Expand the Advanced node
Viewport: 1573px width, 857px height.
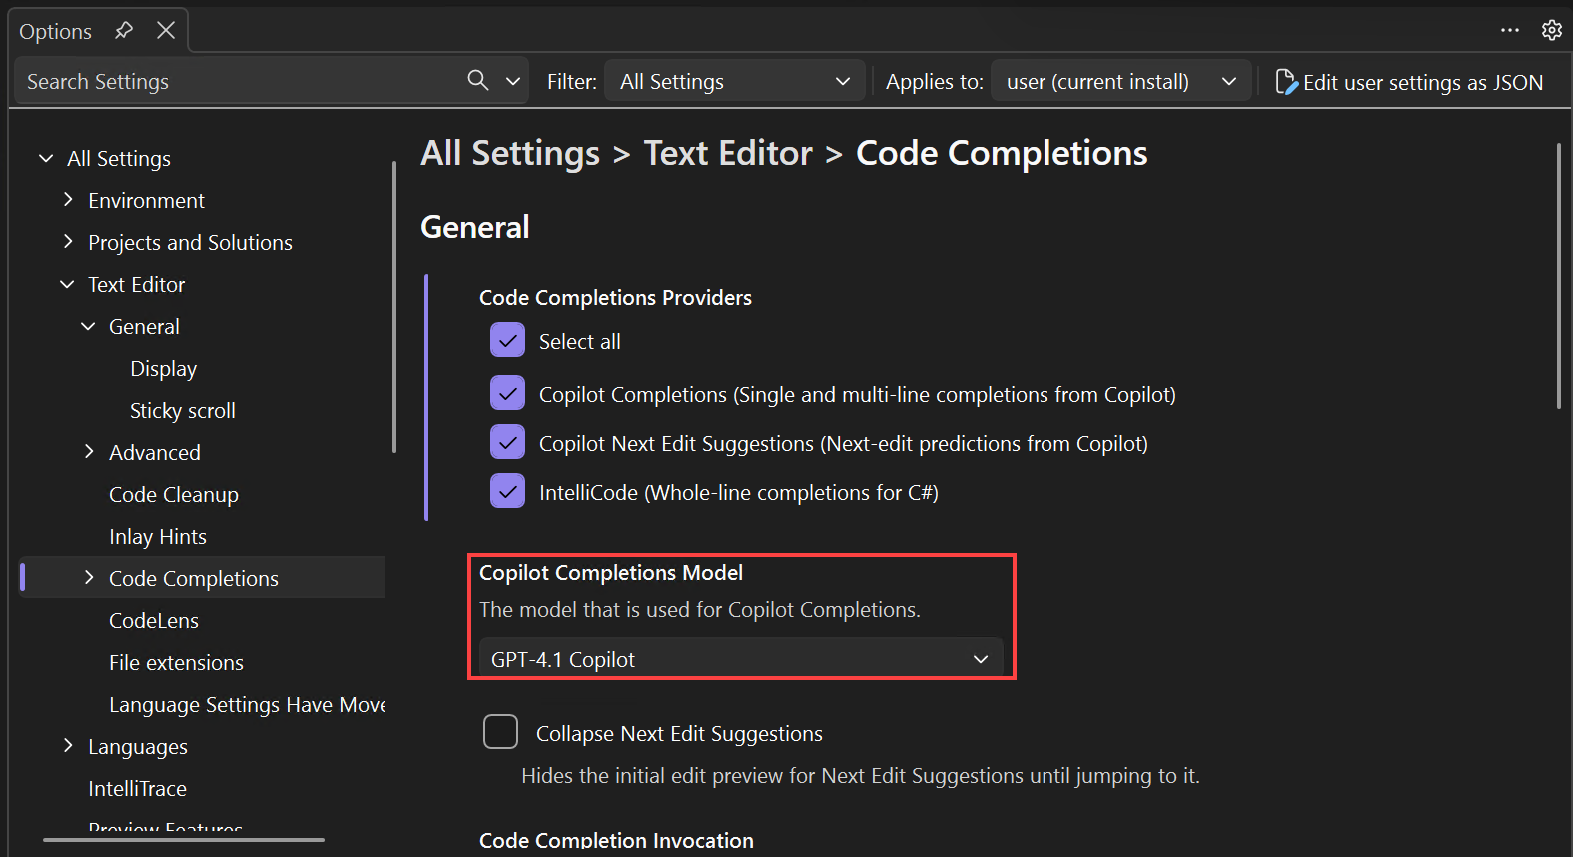click(x=89, y=452)
